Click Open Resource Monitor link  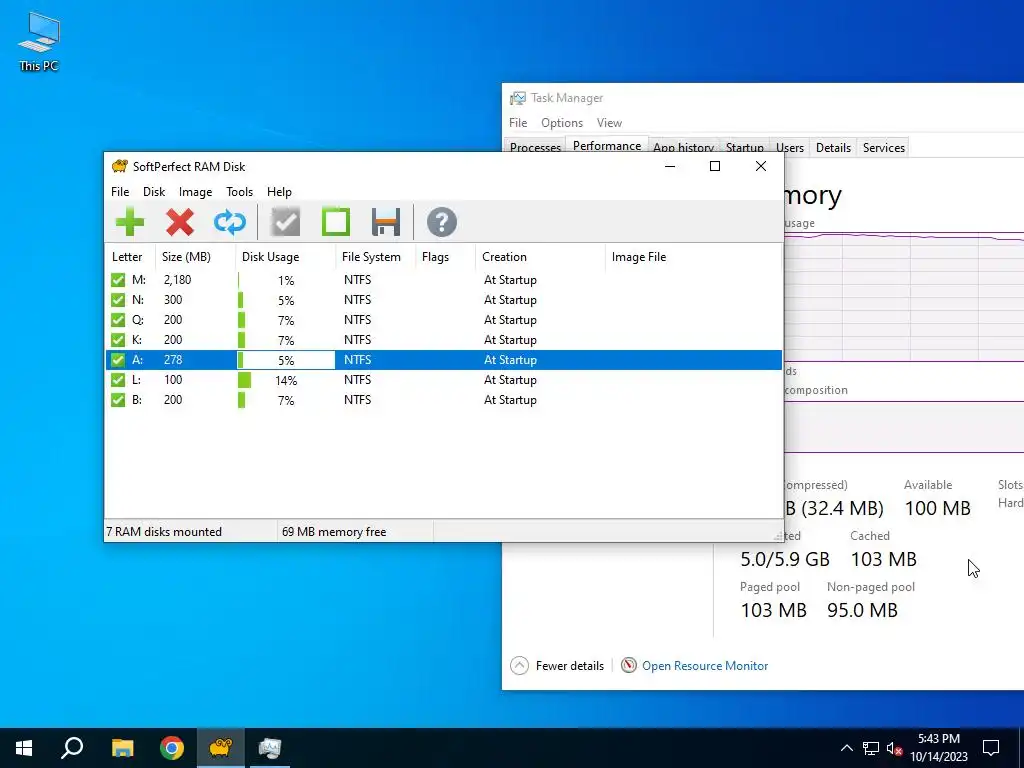point(705,665)
